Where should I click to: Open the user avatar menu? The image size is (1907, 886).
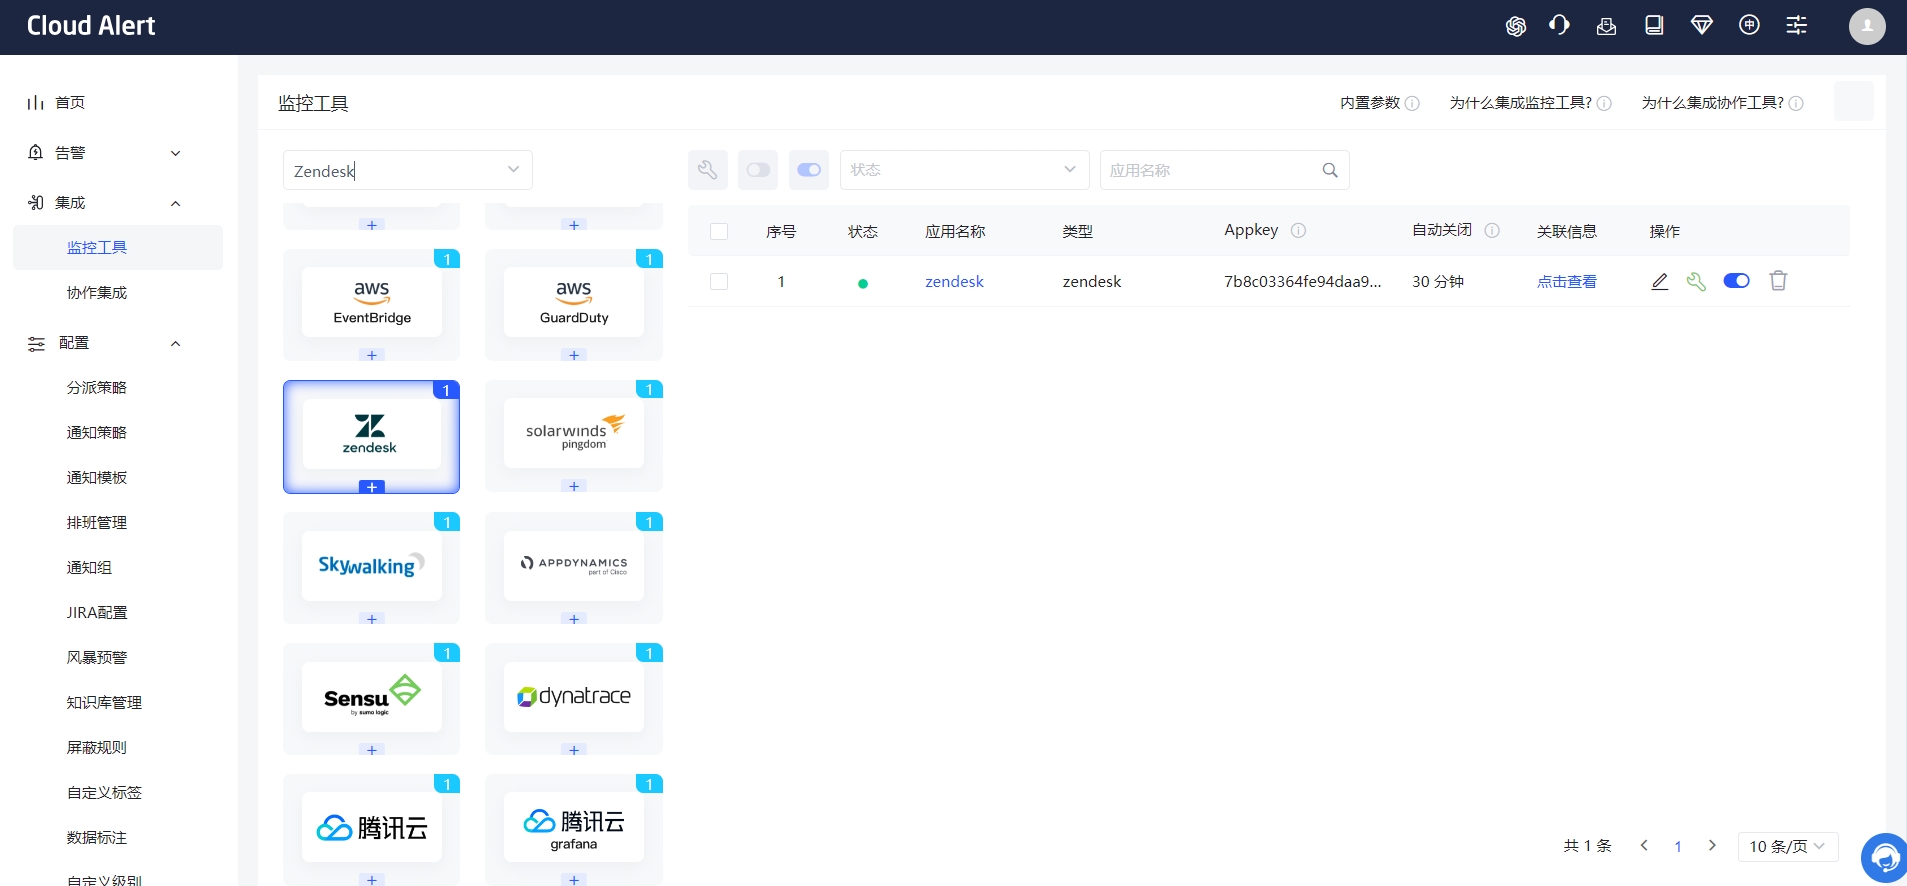[1867, 26]
